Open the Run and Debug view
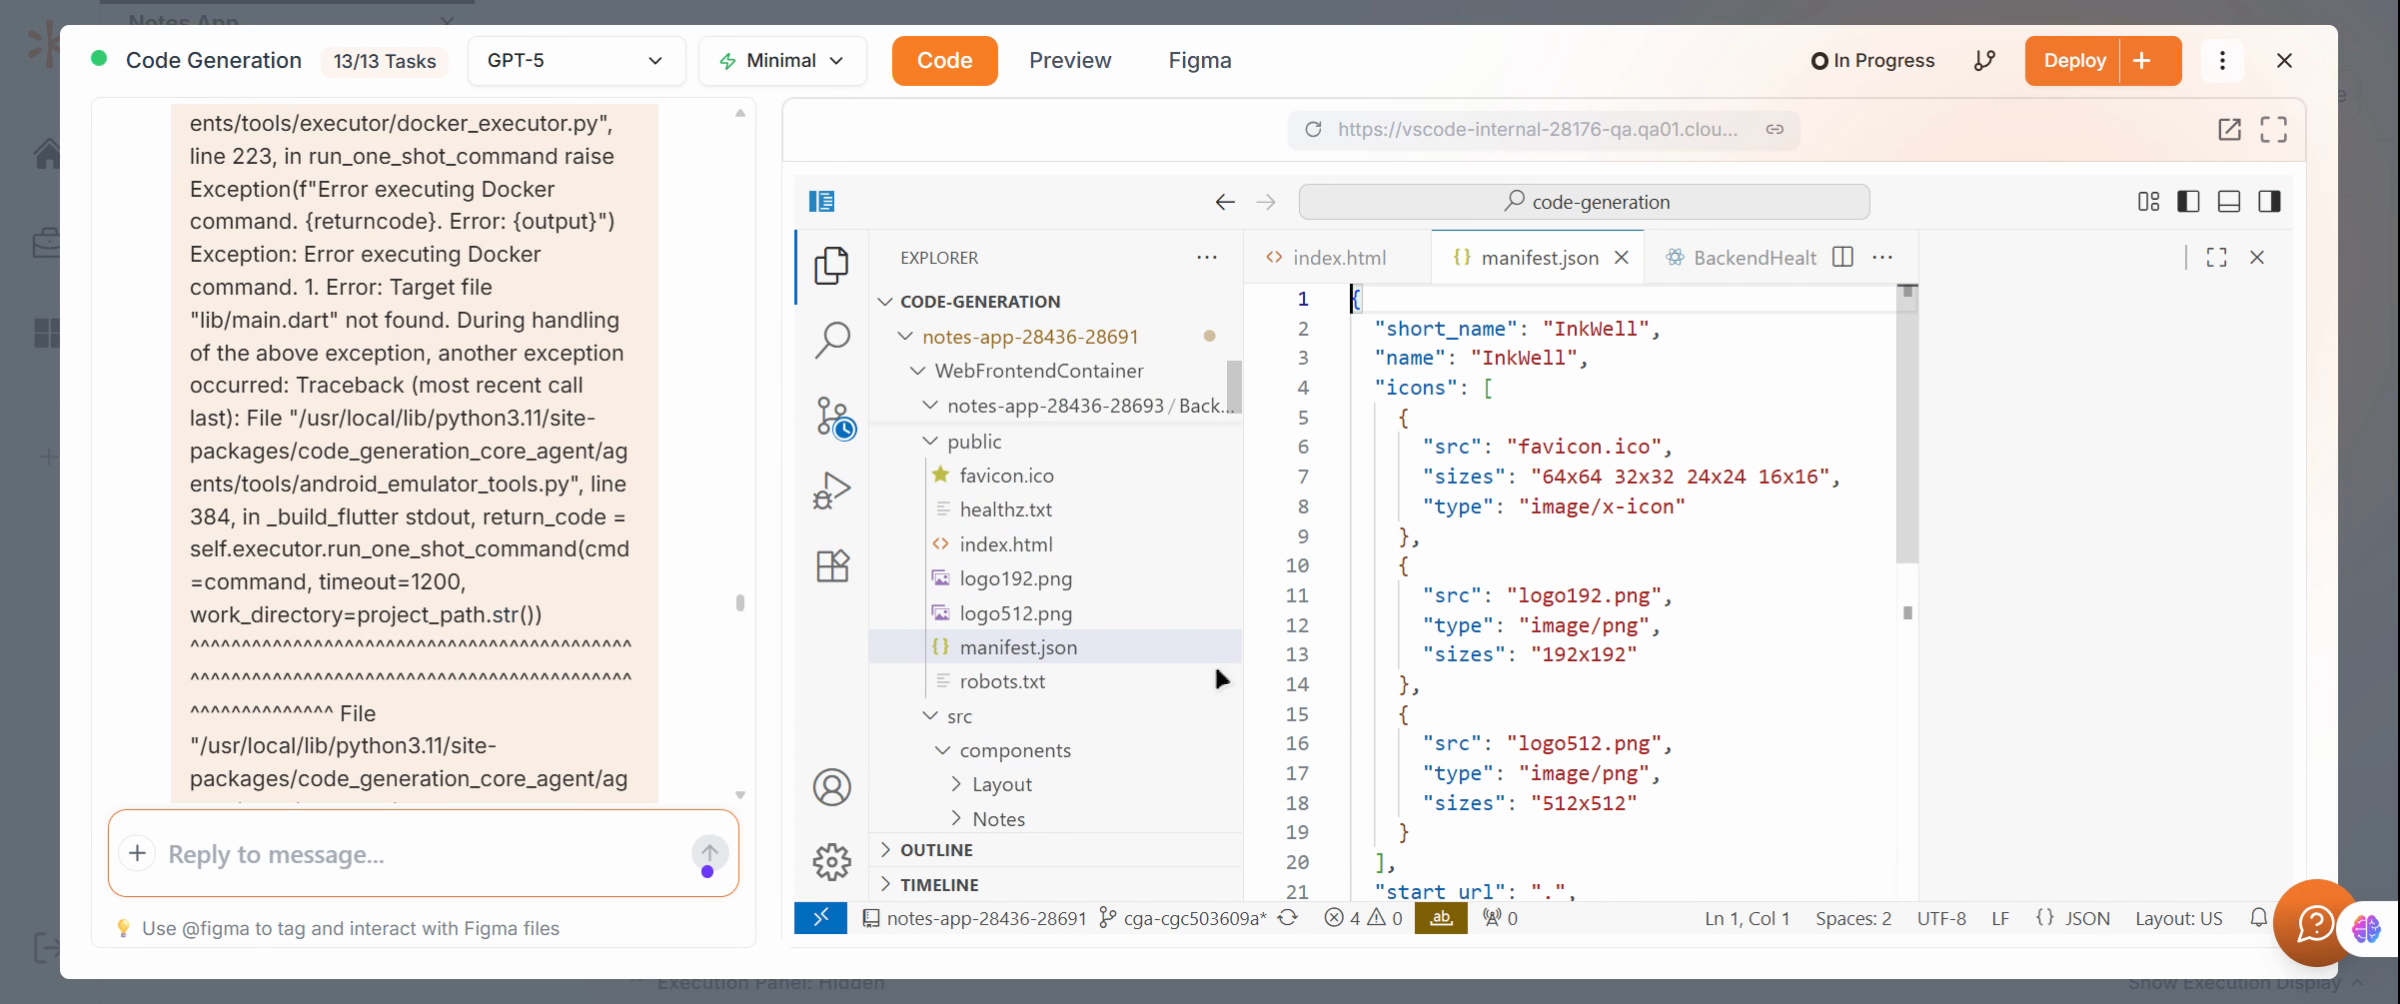 pos(832,491)
